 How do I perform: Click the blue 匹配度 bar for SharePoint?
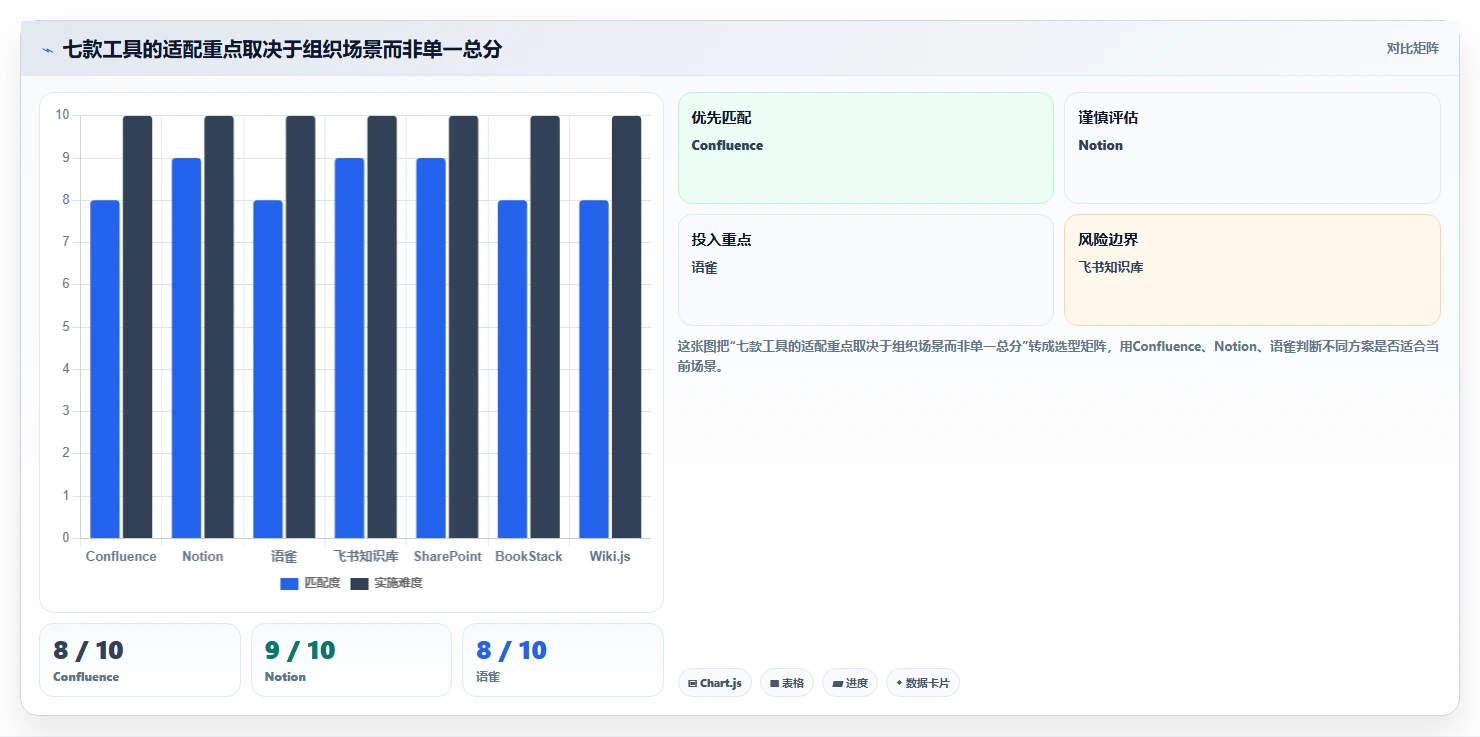[x=431, y=348]
